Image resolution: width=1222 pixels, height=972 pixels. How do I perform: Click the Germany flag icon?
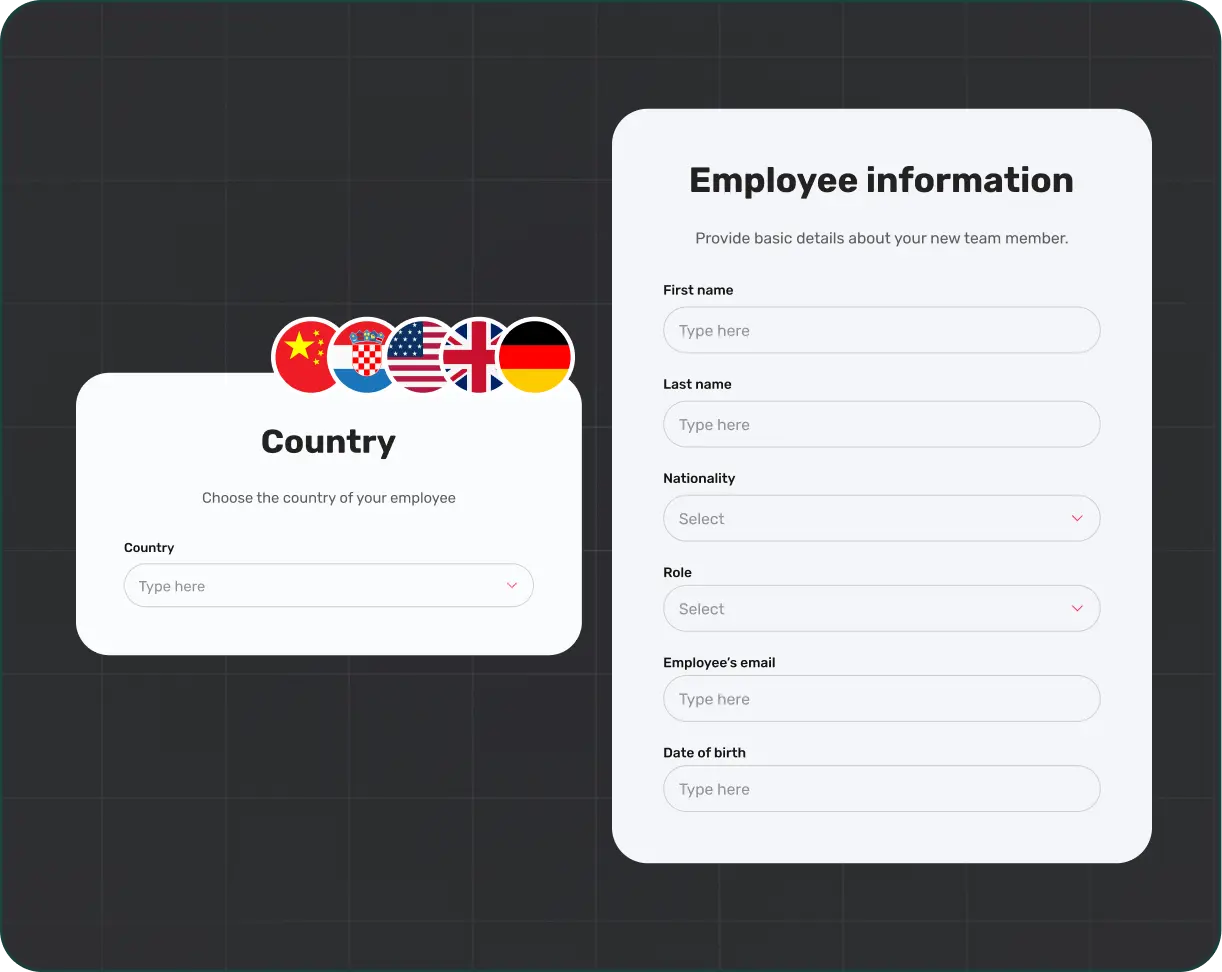535,355
